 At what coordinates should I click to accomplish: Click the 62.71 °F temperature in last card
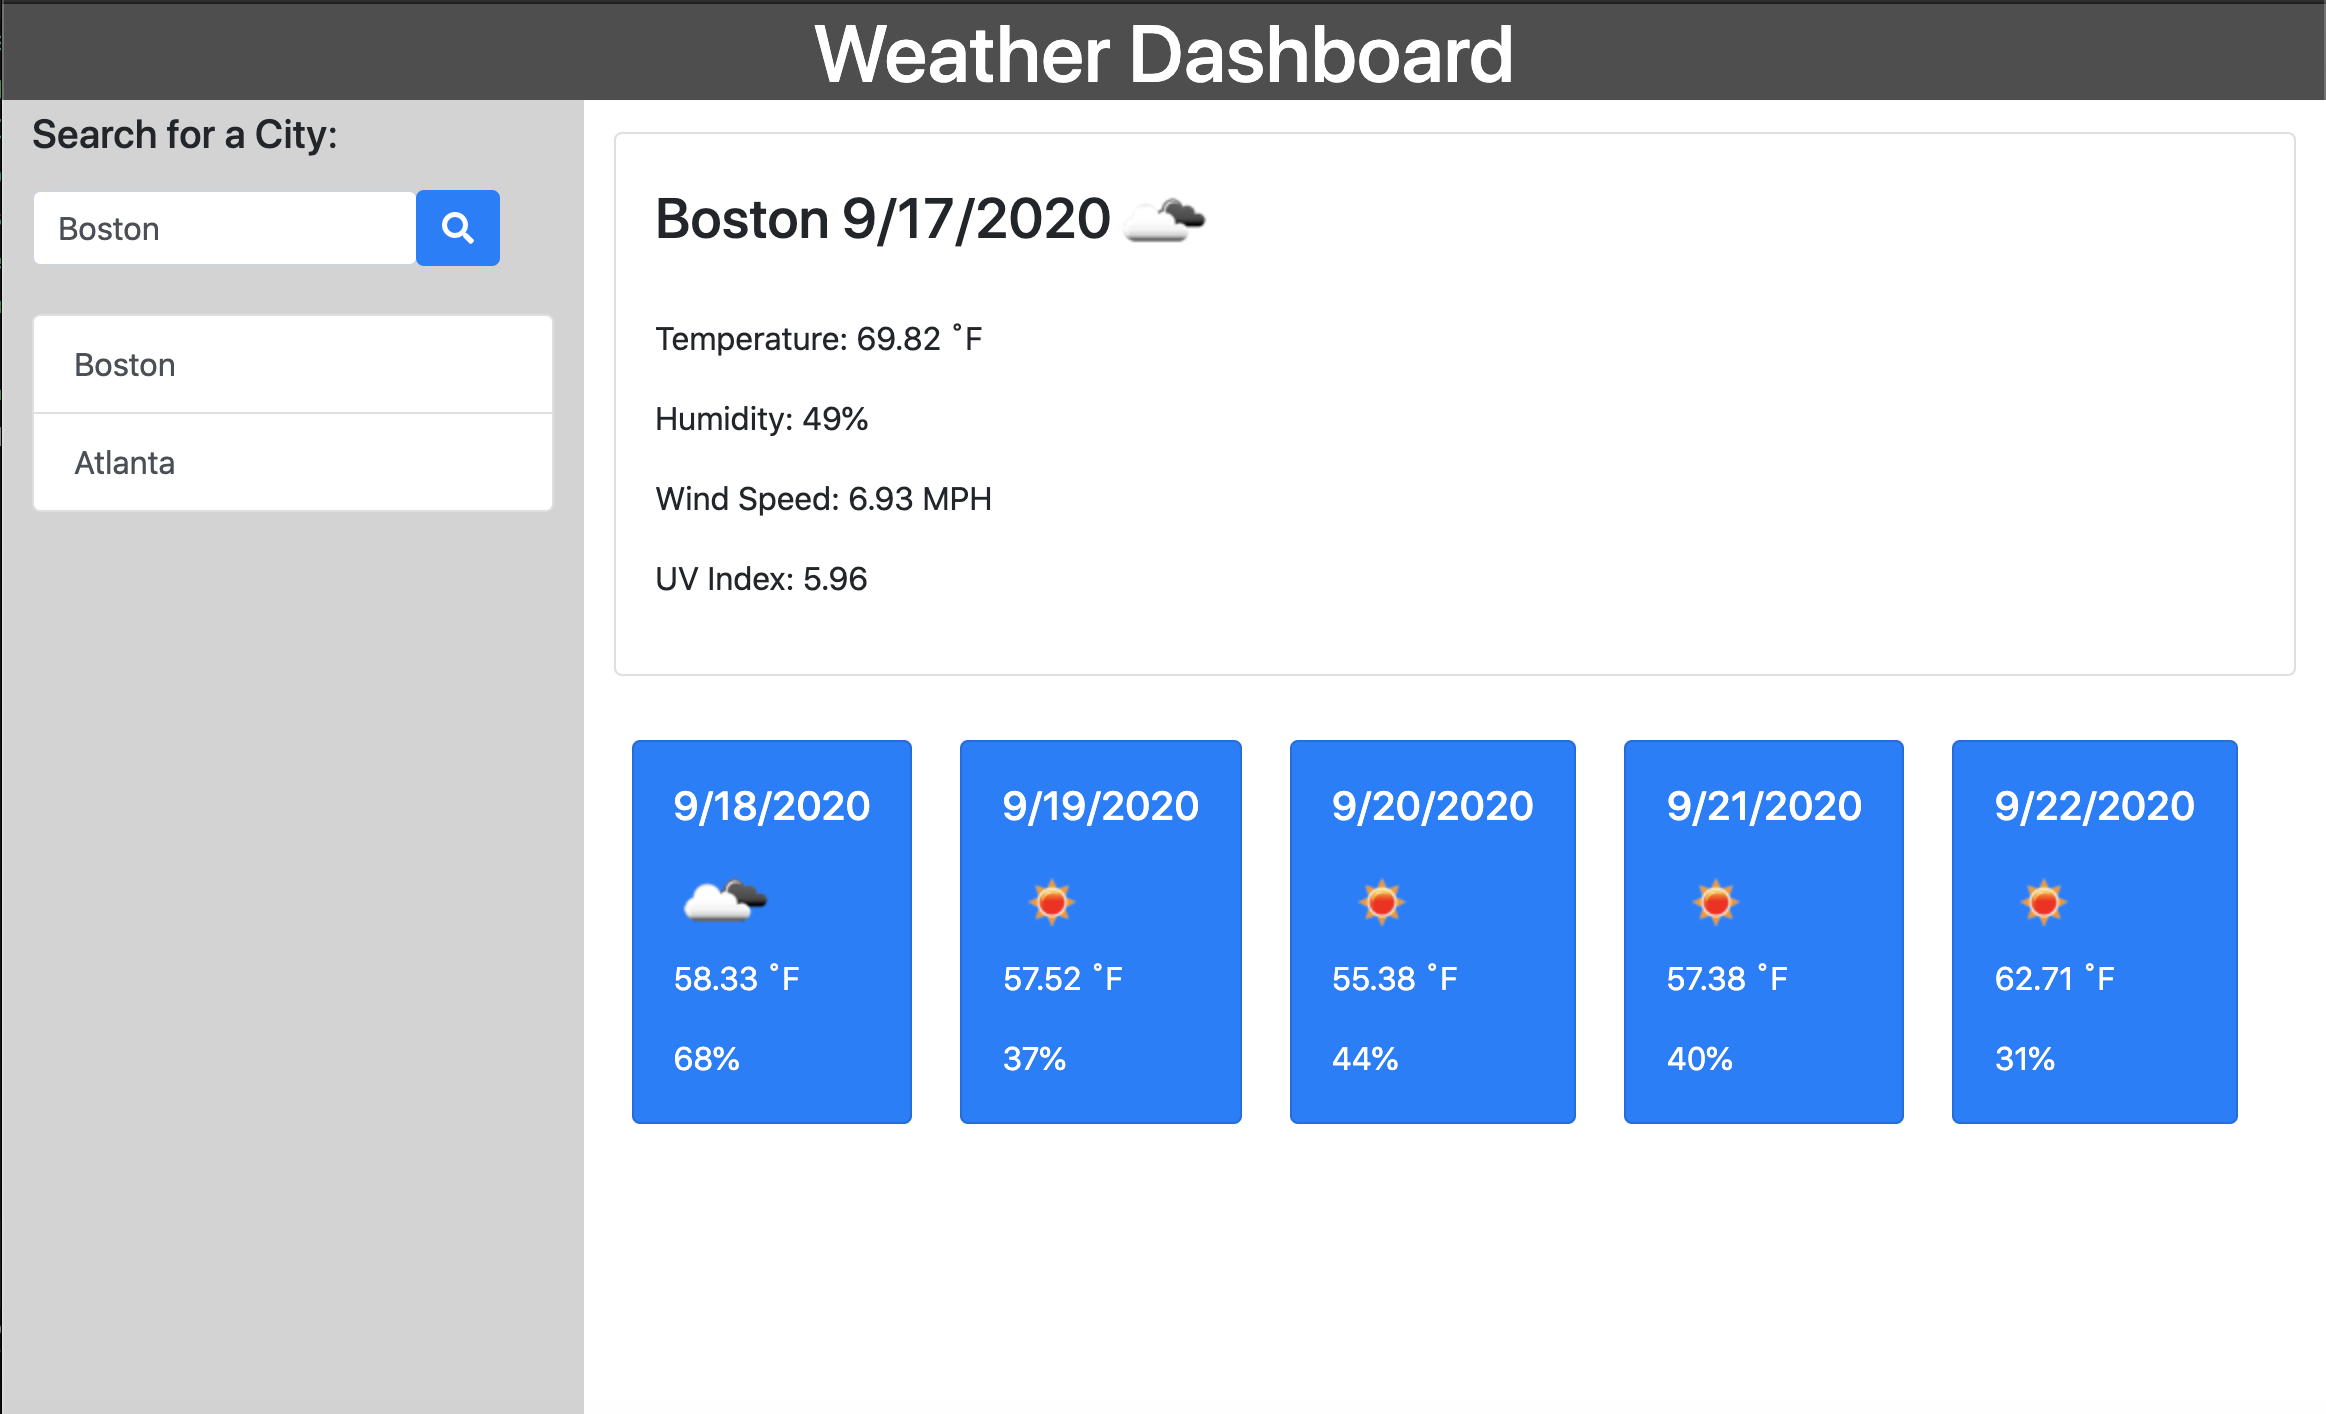[2054, 978]
